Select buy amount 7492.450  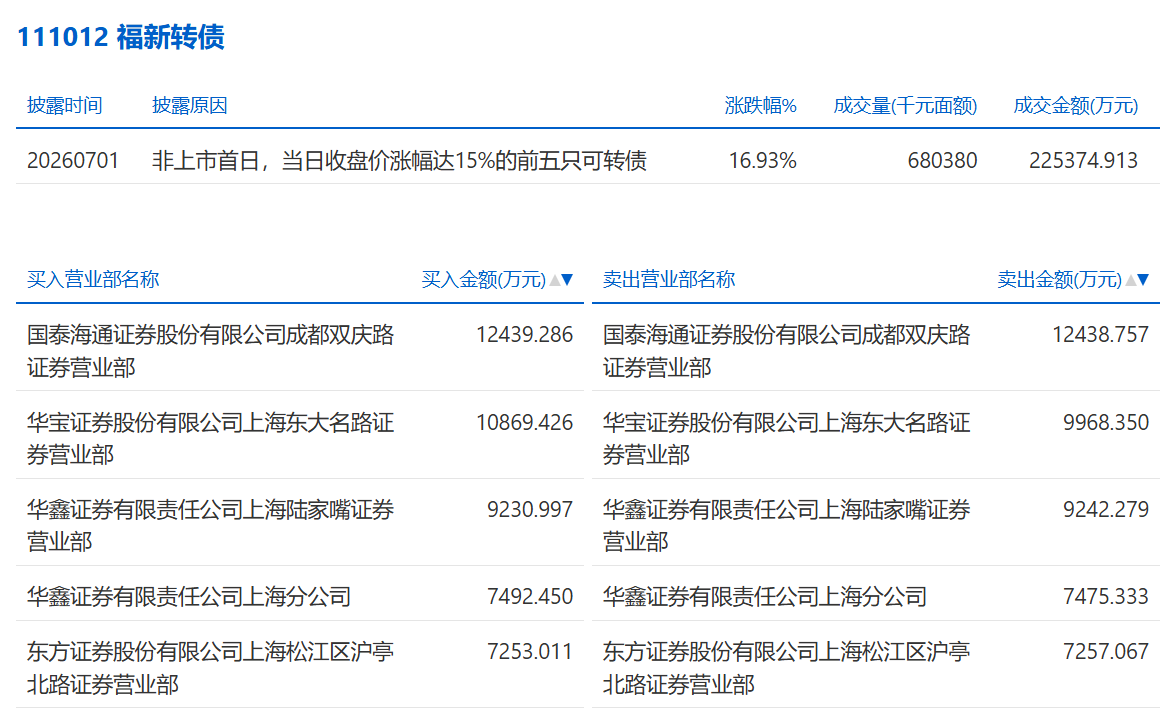[x=530, y=596]
